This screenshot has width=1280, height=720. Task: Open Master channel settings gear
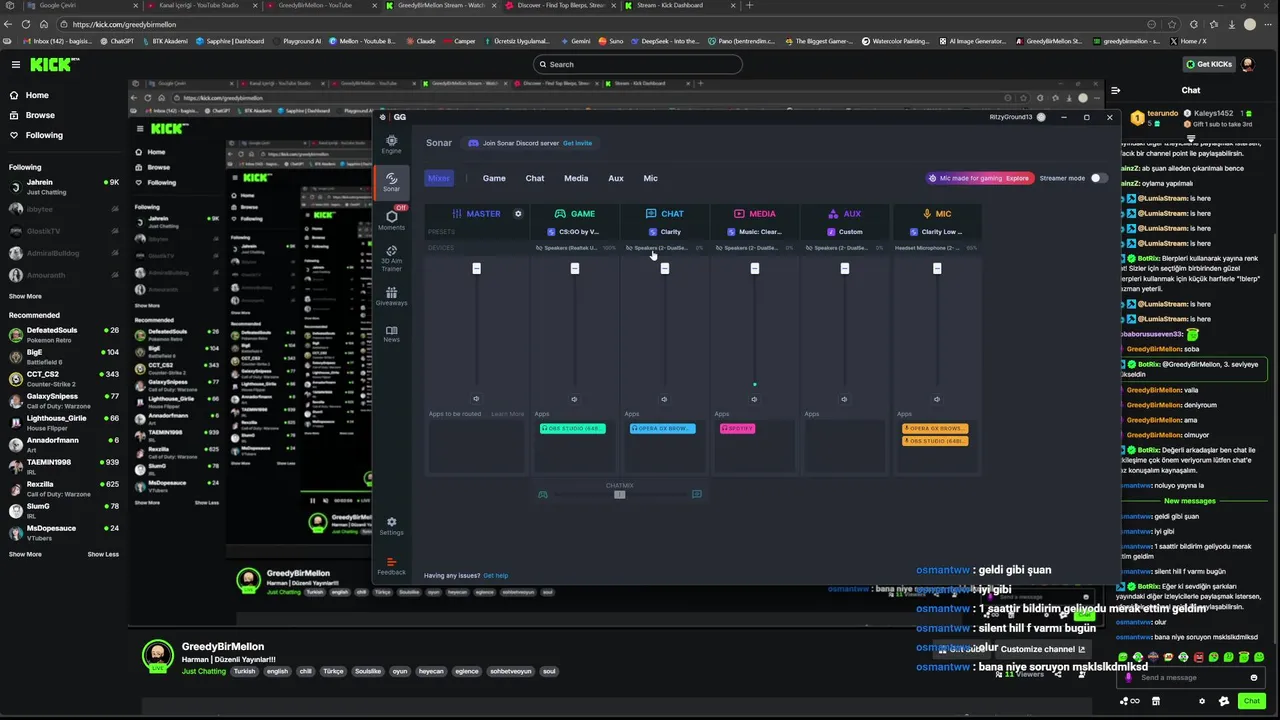(x=518, y=213)
